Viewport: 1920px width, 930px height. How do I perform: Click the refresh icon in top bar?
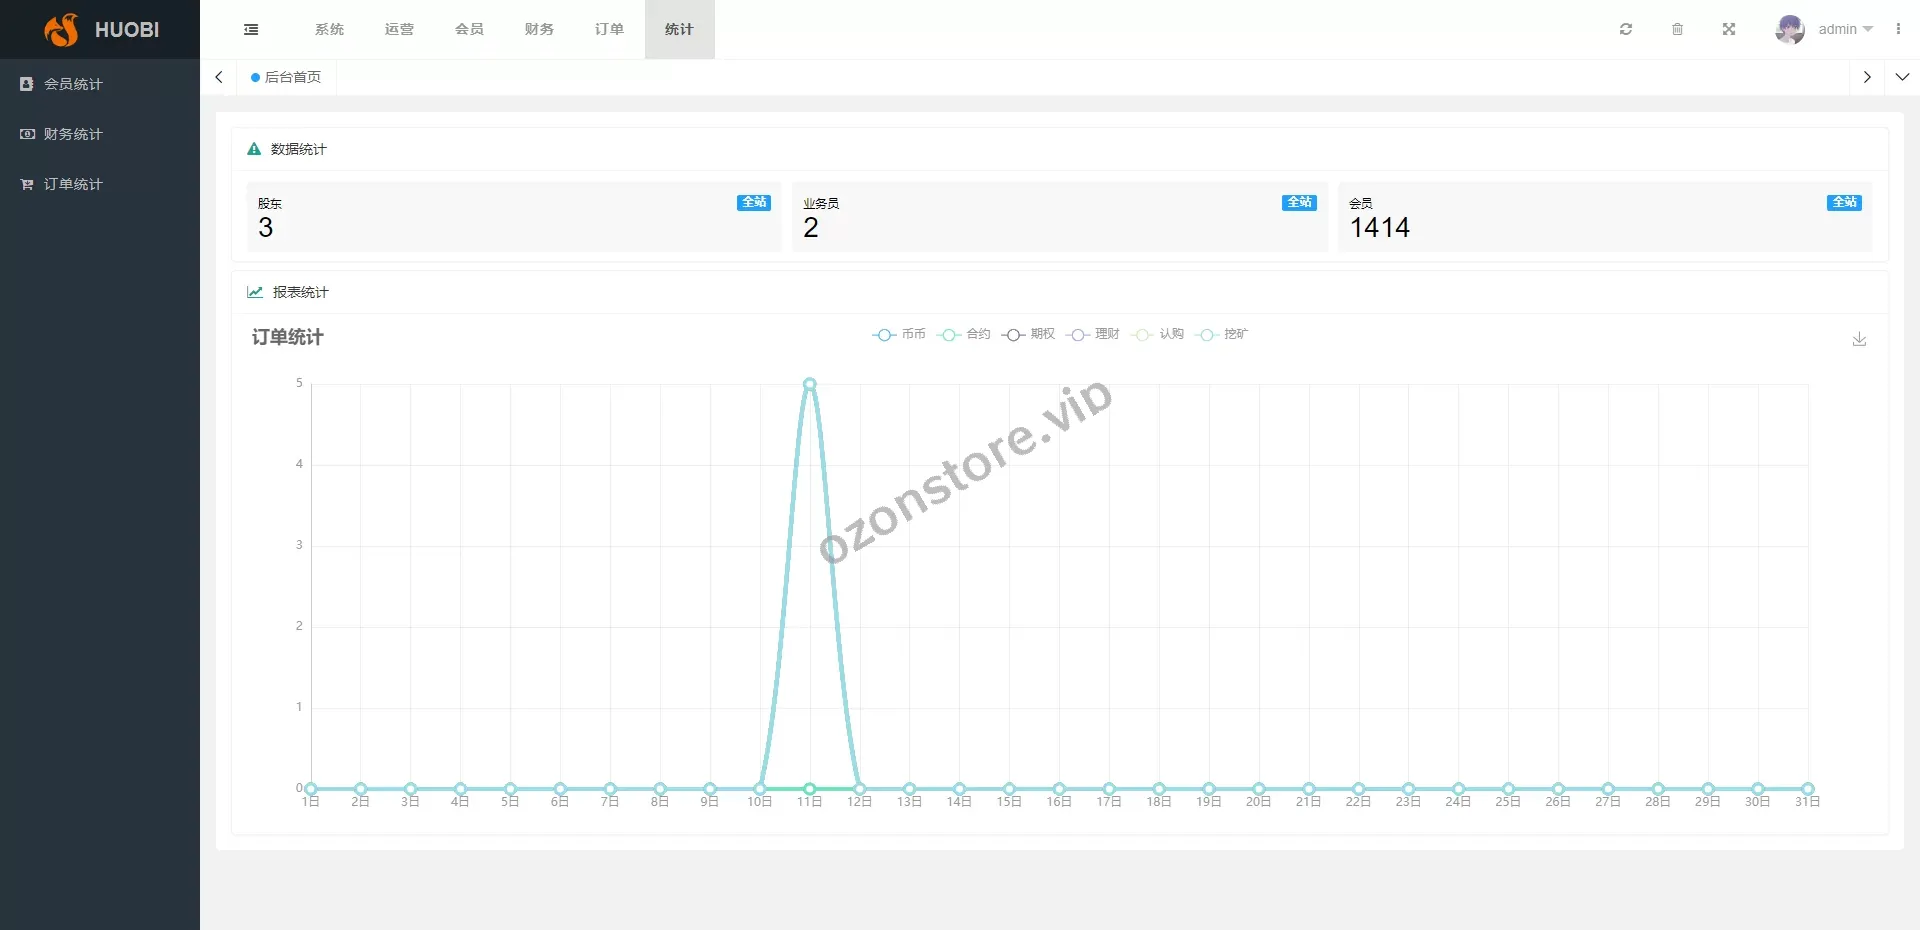point(1626,30)
